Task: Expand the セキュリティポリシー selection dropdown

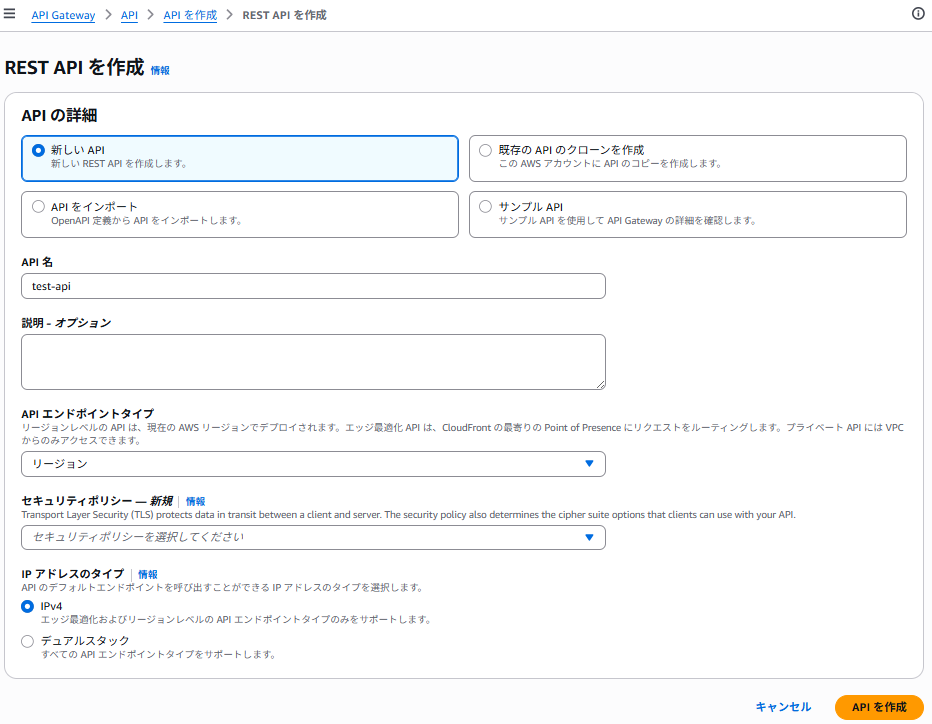Action: (x=313, y=537)
